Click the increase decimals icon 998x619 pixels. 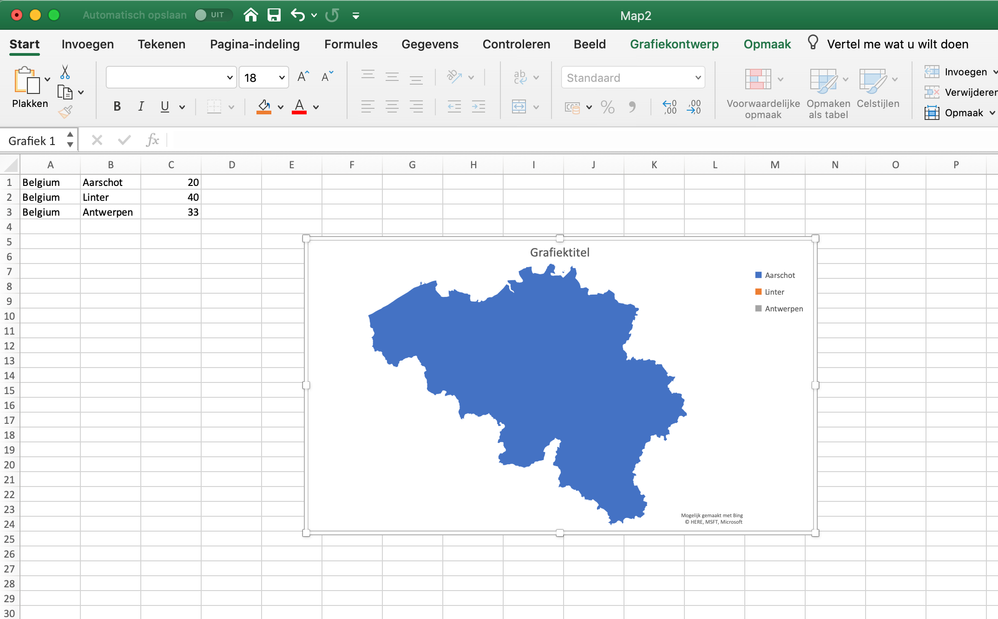[x=672, y=107]
